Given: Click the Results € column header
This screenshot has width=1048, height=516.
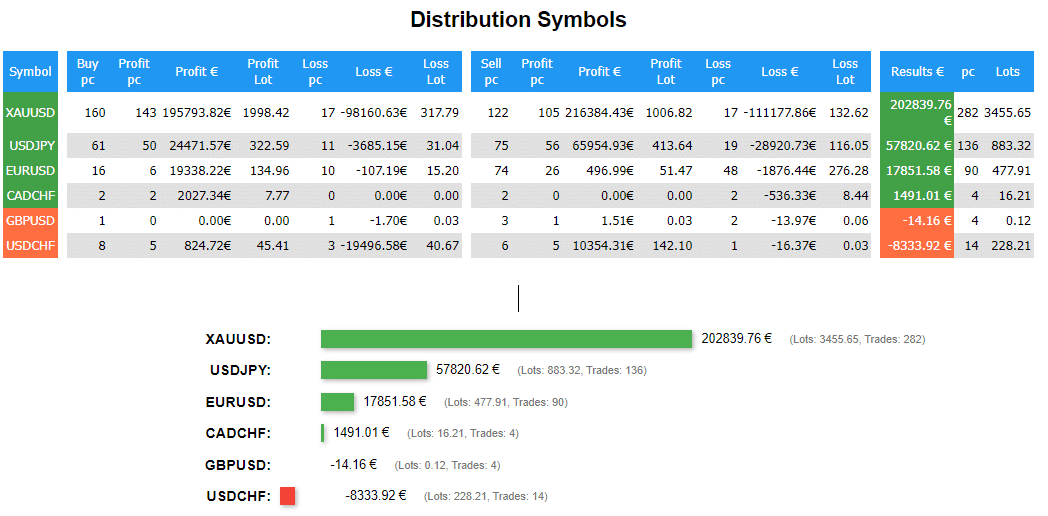Looking at the screenshot, I should (917, 72).
